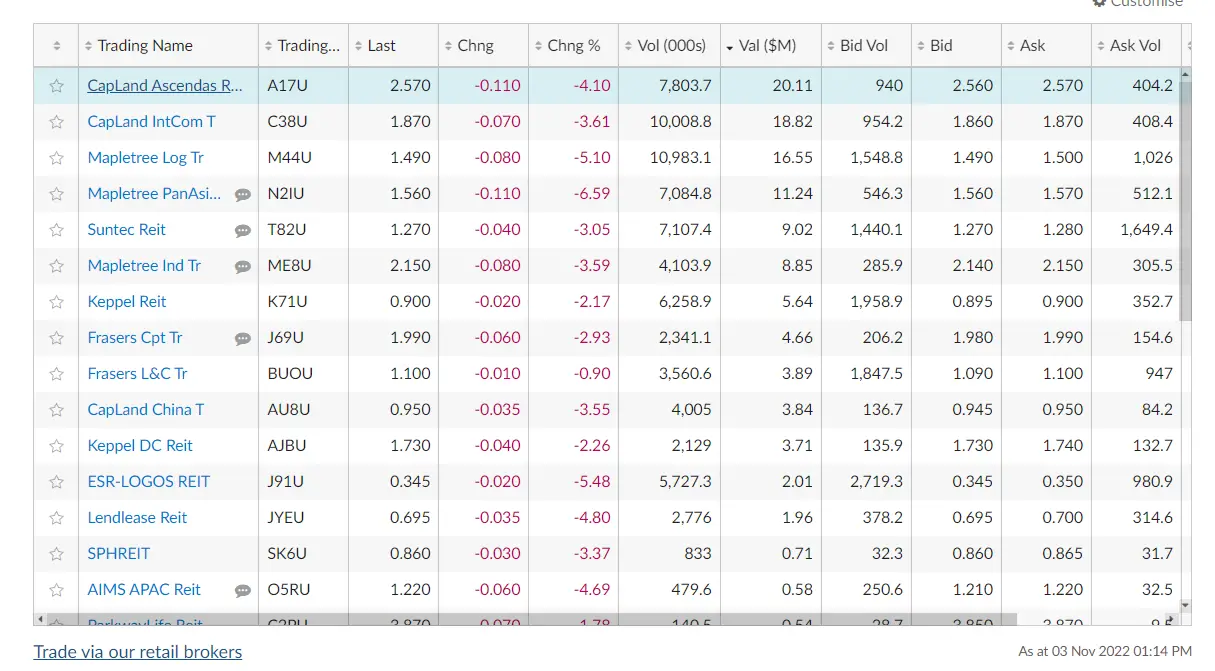Viewport: 1215px width, 671px height.
Task: Follow the AIMS APAC Reit link
Action: pyautogui.click(x=144, y=590)
